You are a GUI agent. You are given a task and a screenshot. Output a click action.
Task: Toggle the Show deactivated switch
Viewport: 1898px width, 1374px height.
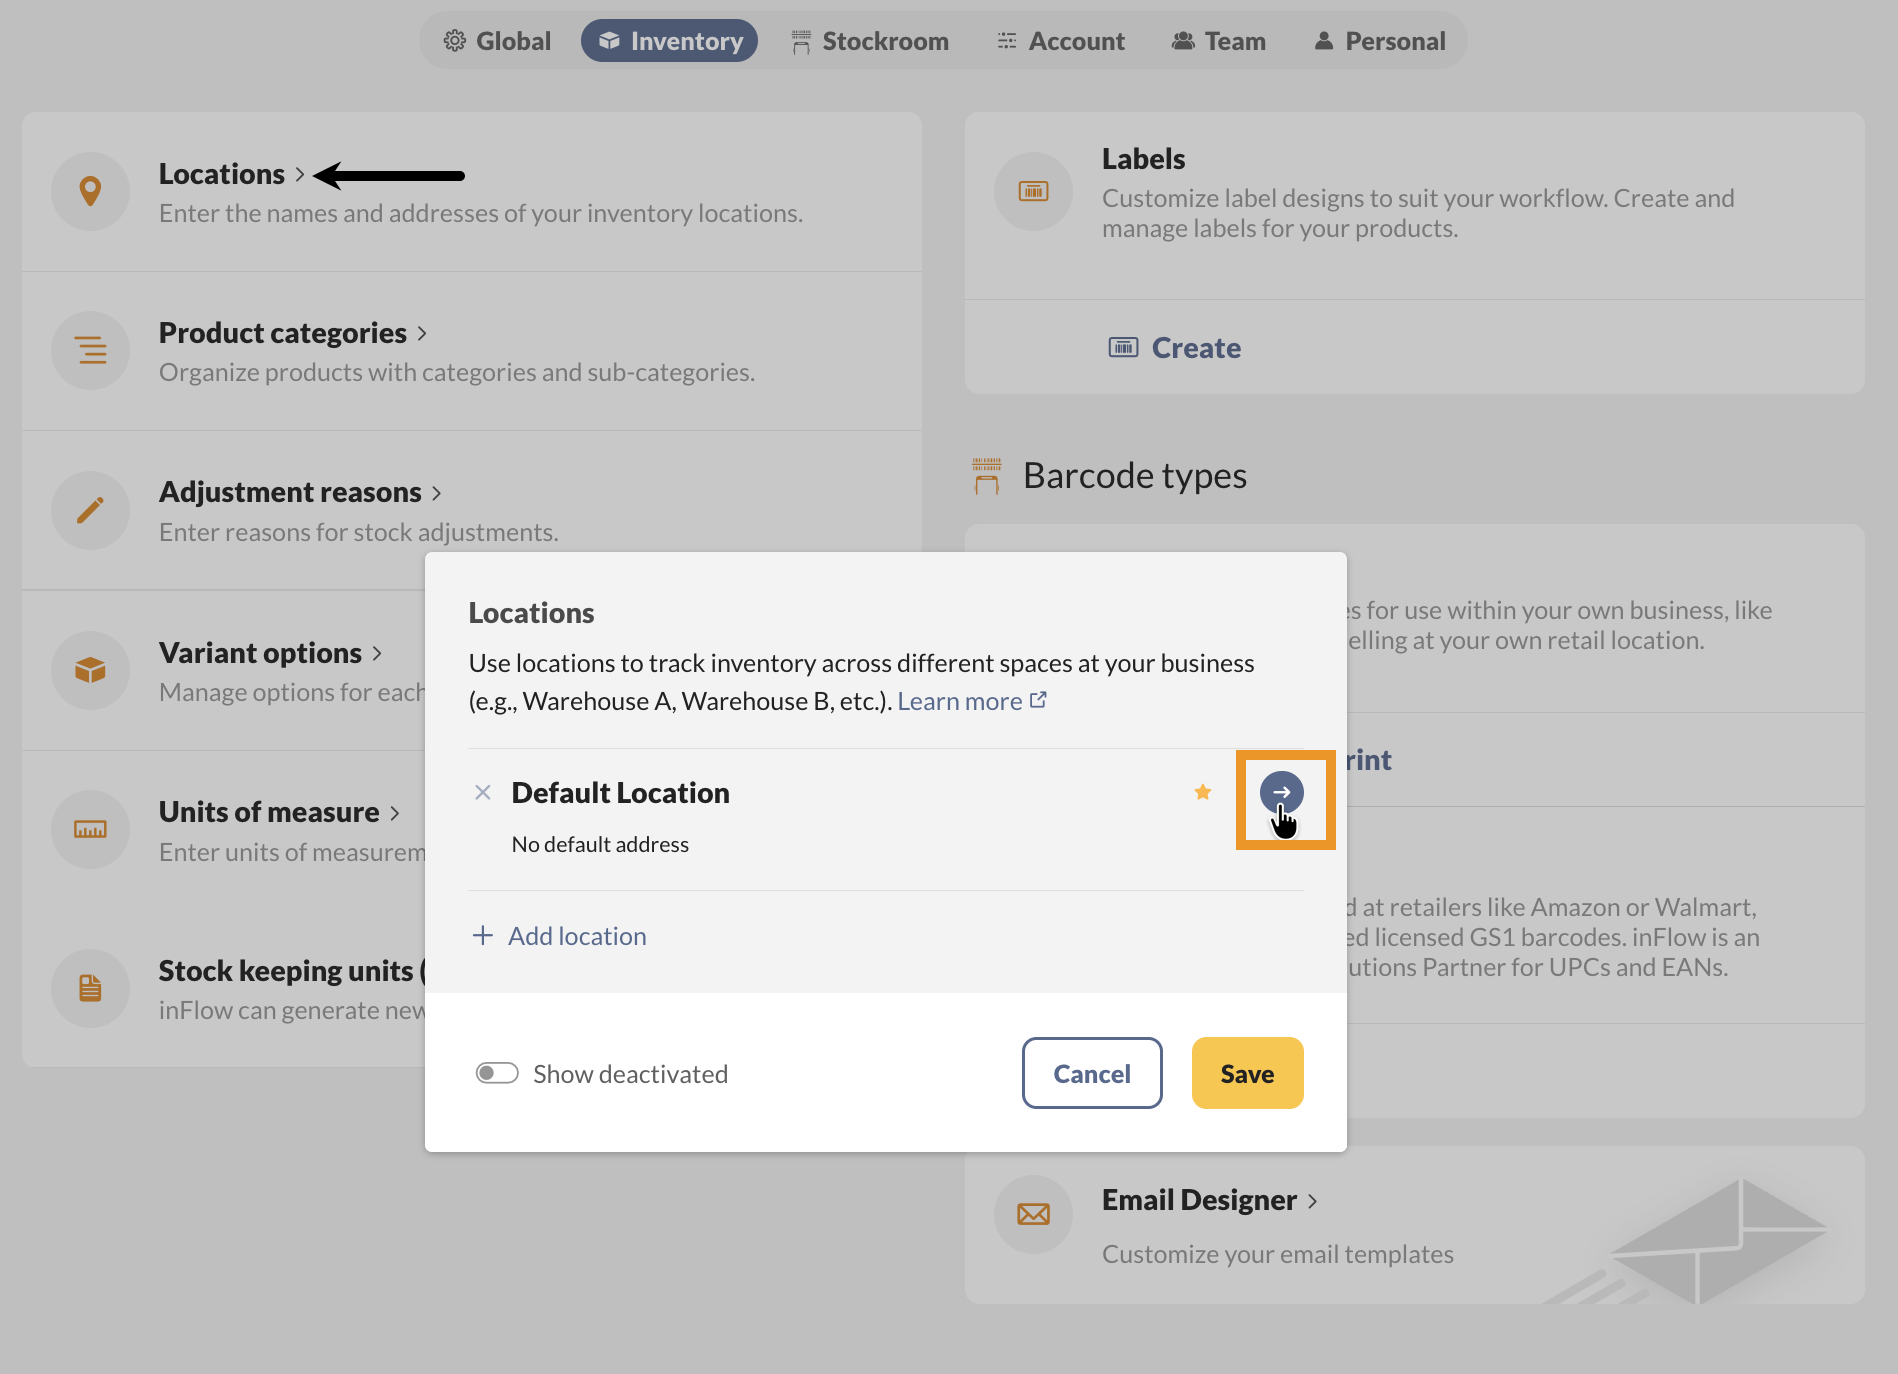[x=497, y=1073]
